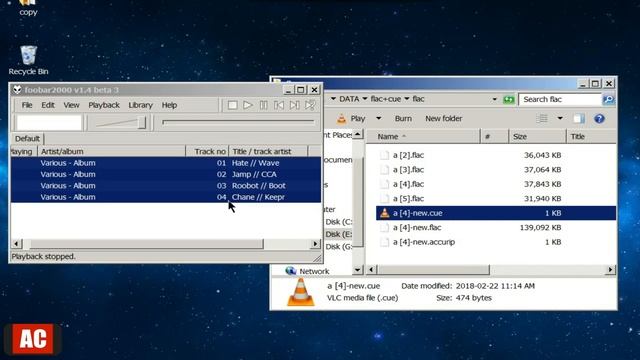Expand the DATA breadcrumb arrow

pos(364,99)
